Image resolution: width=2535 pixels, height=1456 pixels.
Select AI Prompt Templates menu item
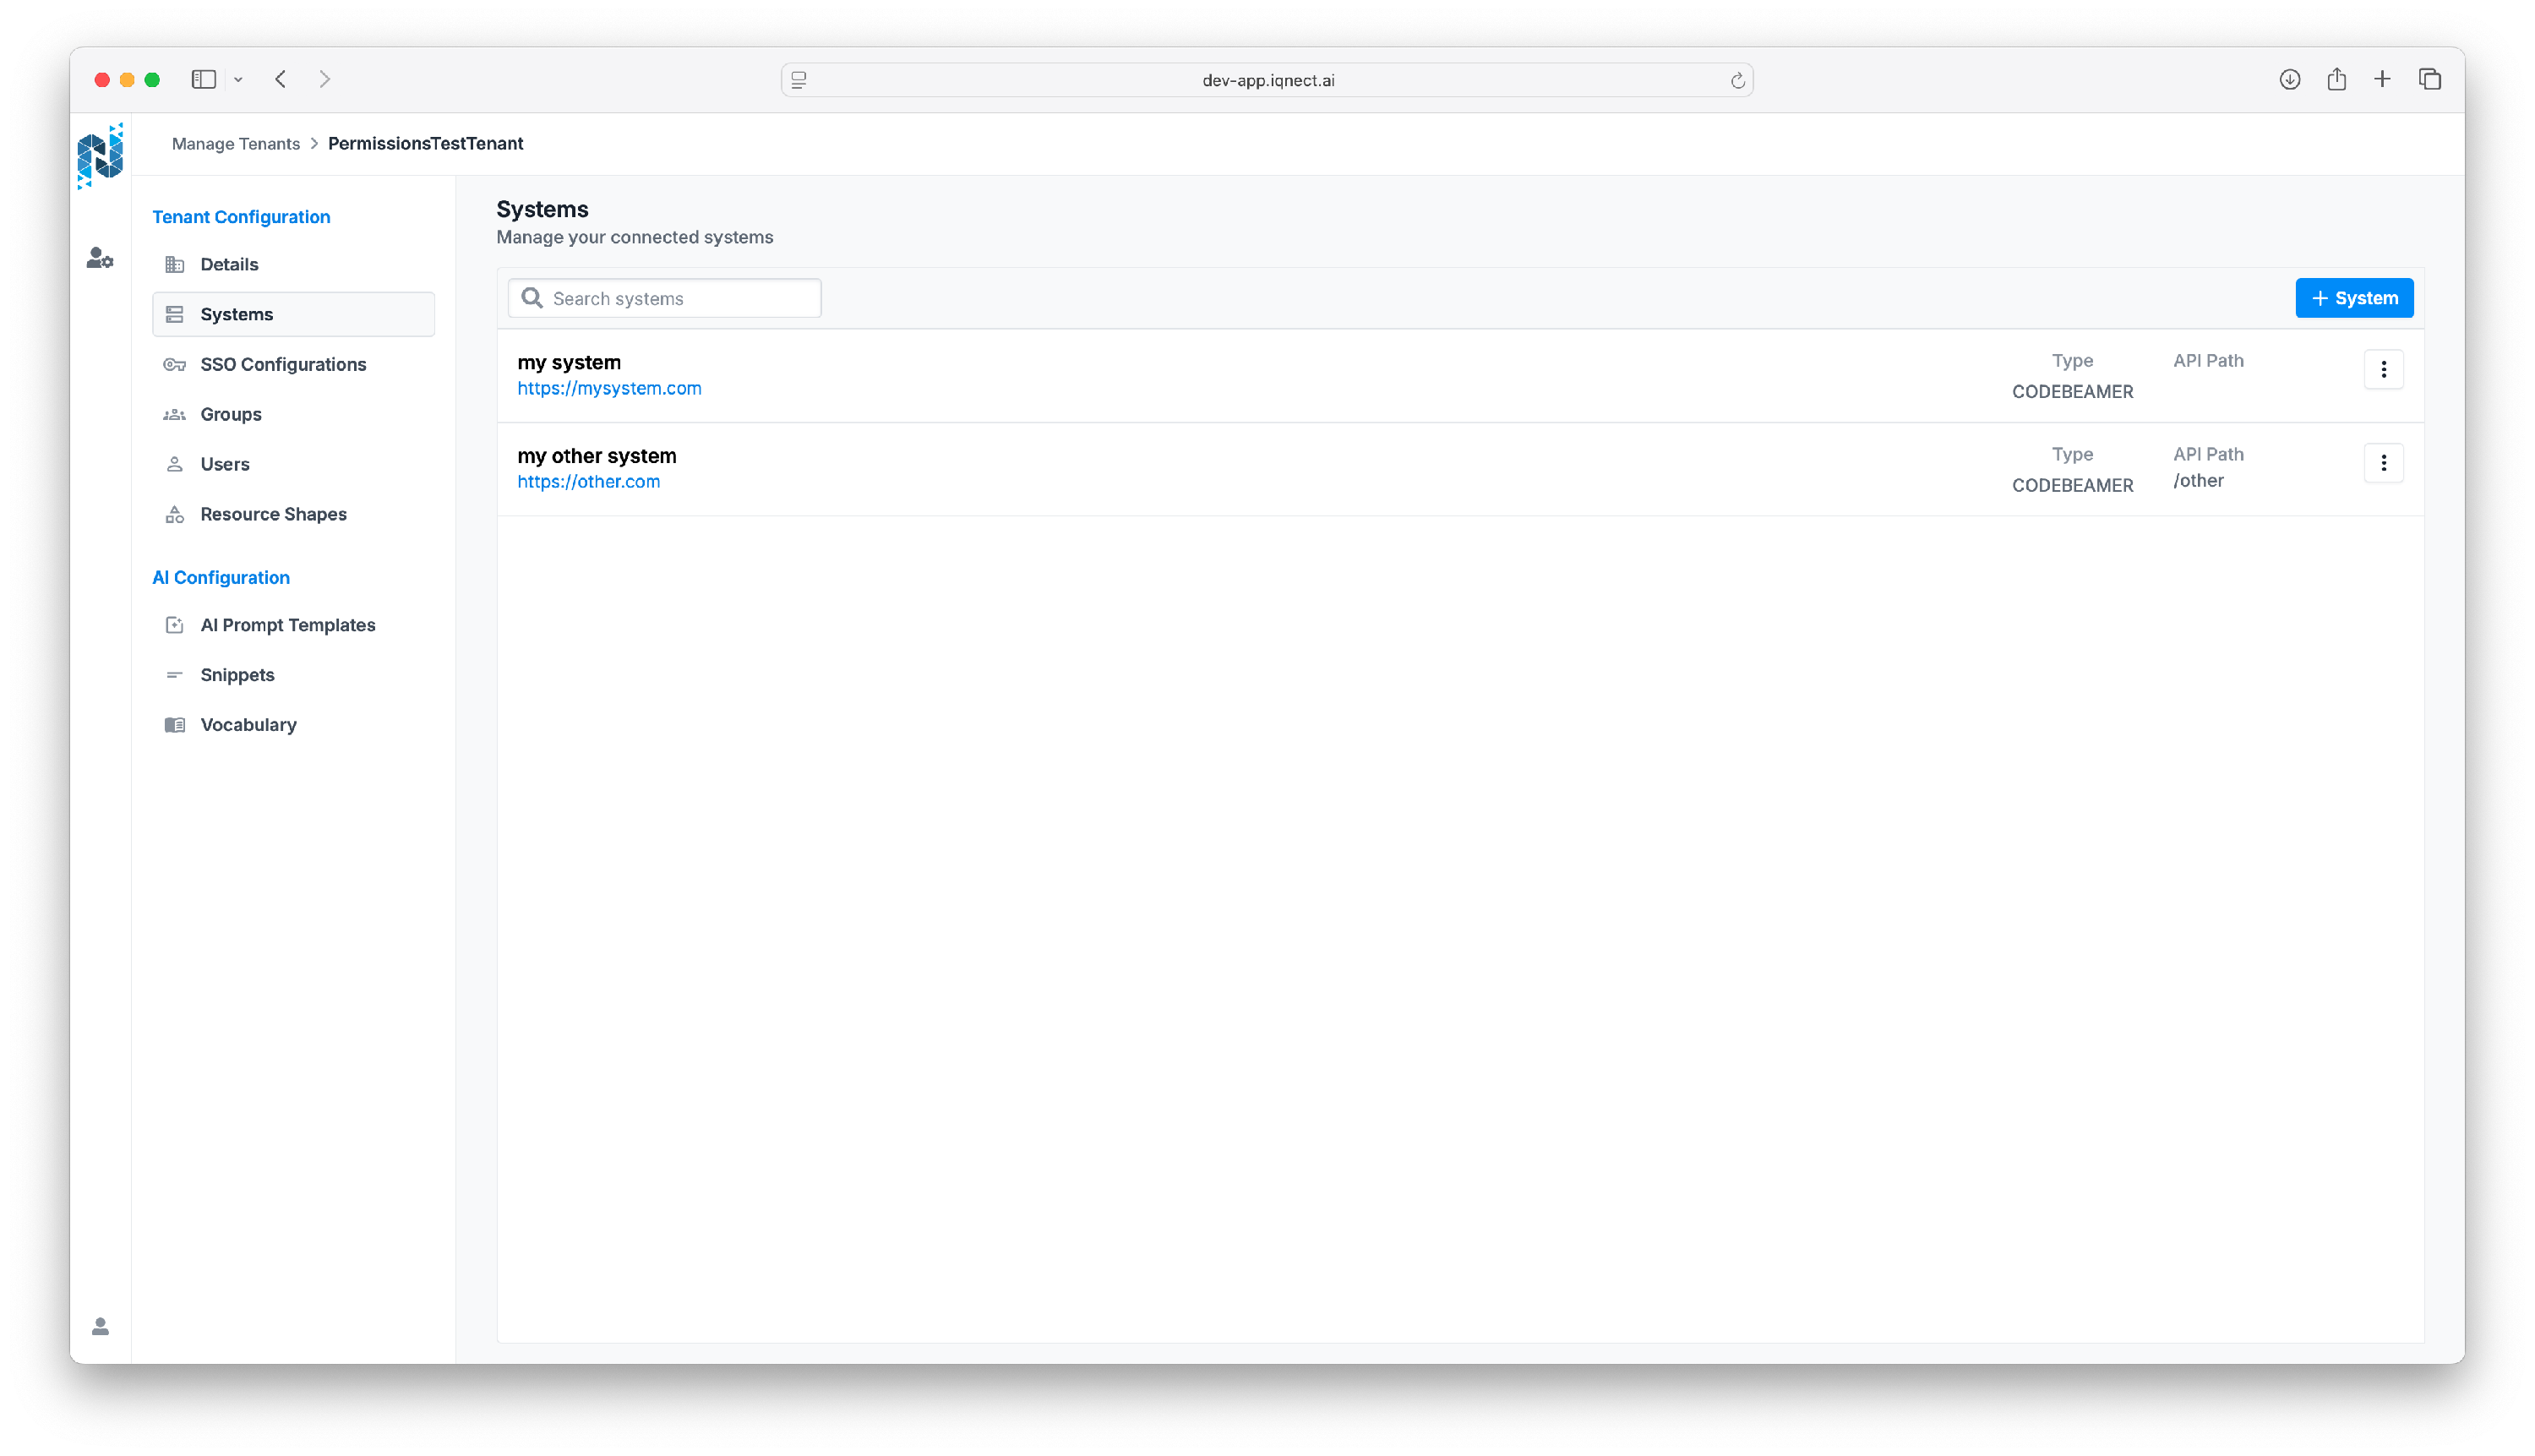(287, 625)
